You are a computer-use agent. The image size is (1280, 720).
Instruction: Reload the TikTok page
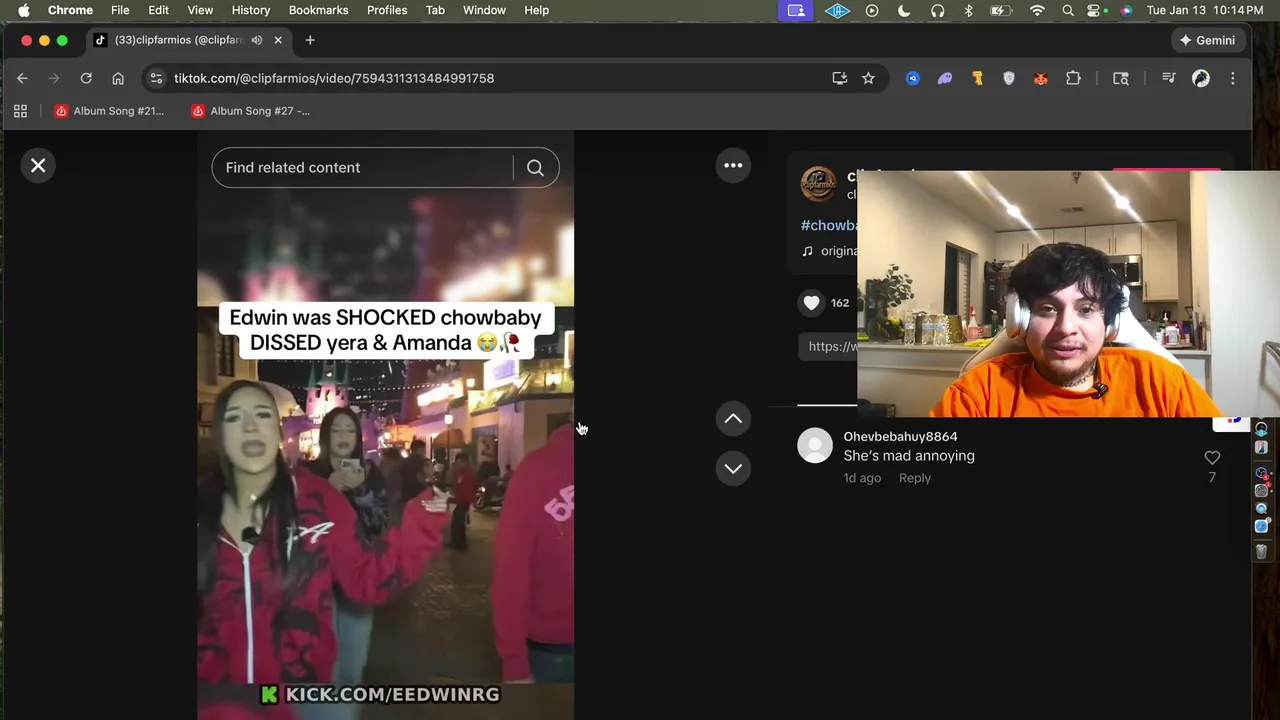coord(86,78)
